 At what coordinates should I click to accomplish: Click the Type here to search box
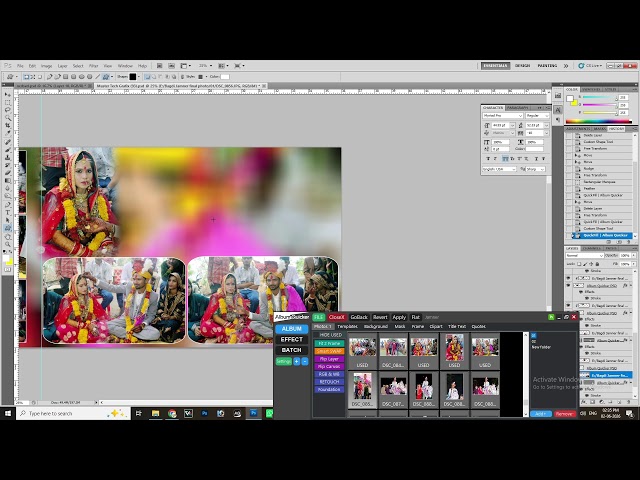tap(74, 413)
